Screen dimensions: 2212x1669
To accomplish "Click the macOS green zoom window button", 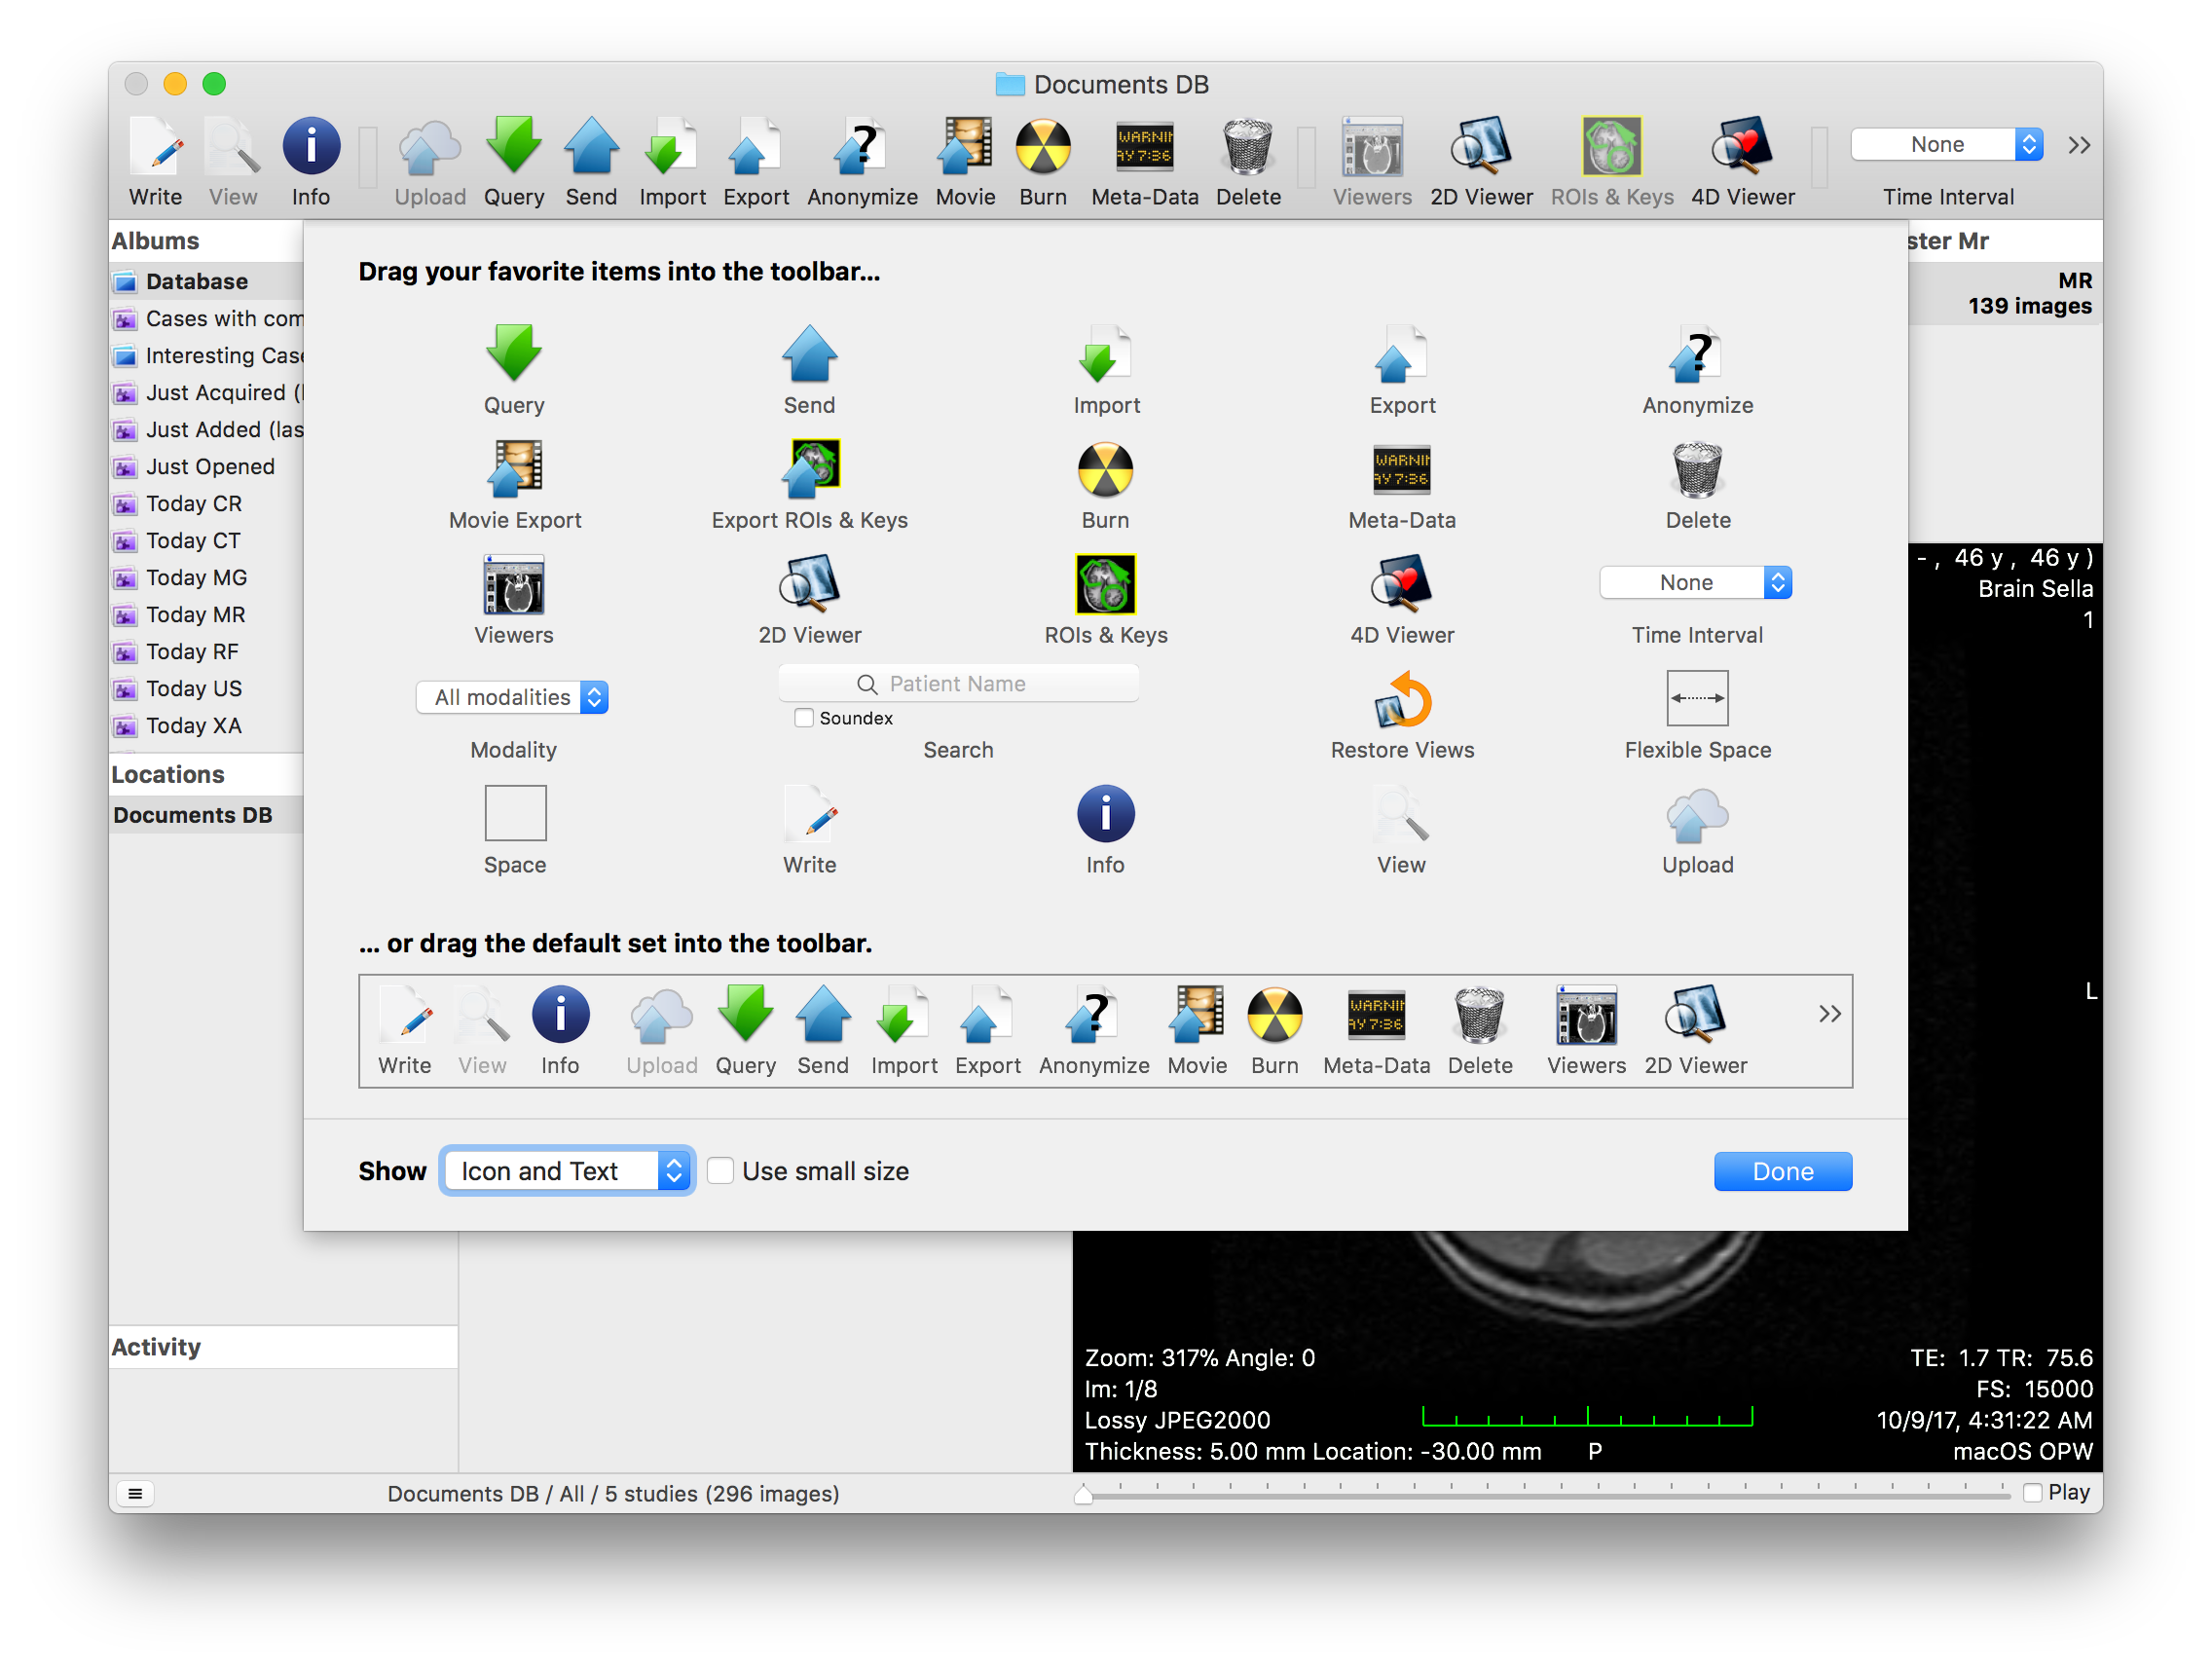I will (214, 84).
